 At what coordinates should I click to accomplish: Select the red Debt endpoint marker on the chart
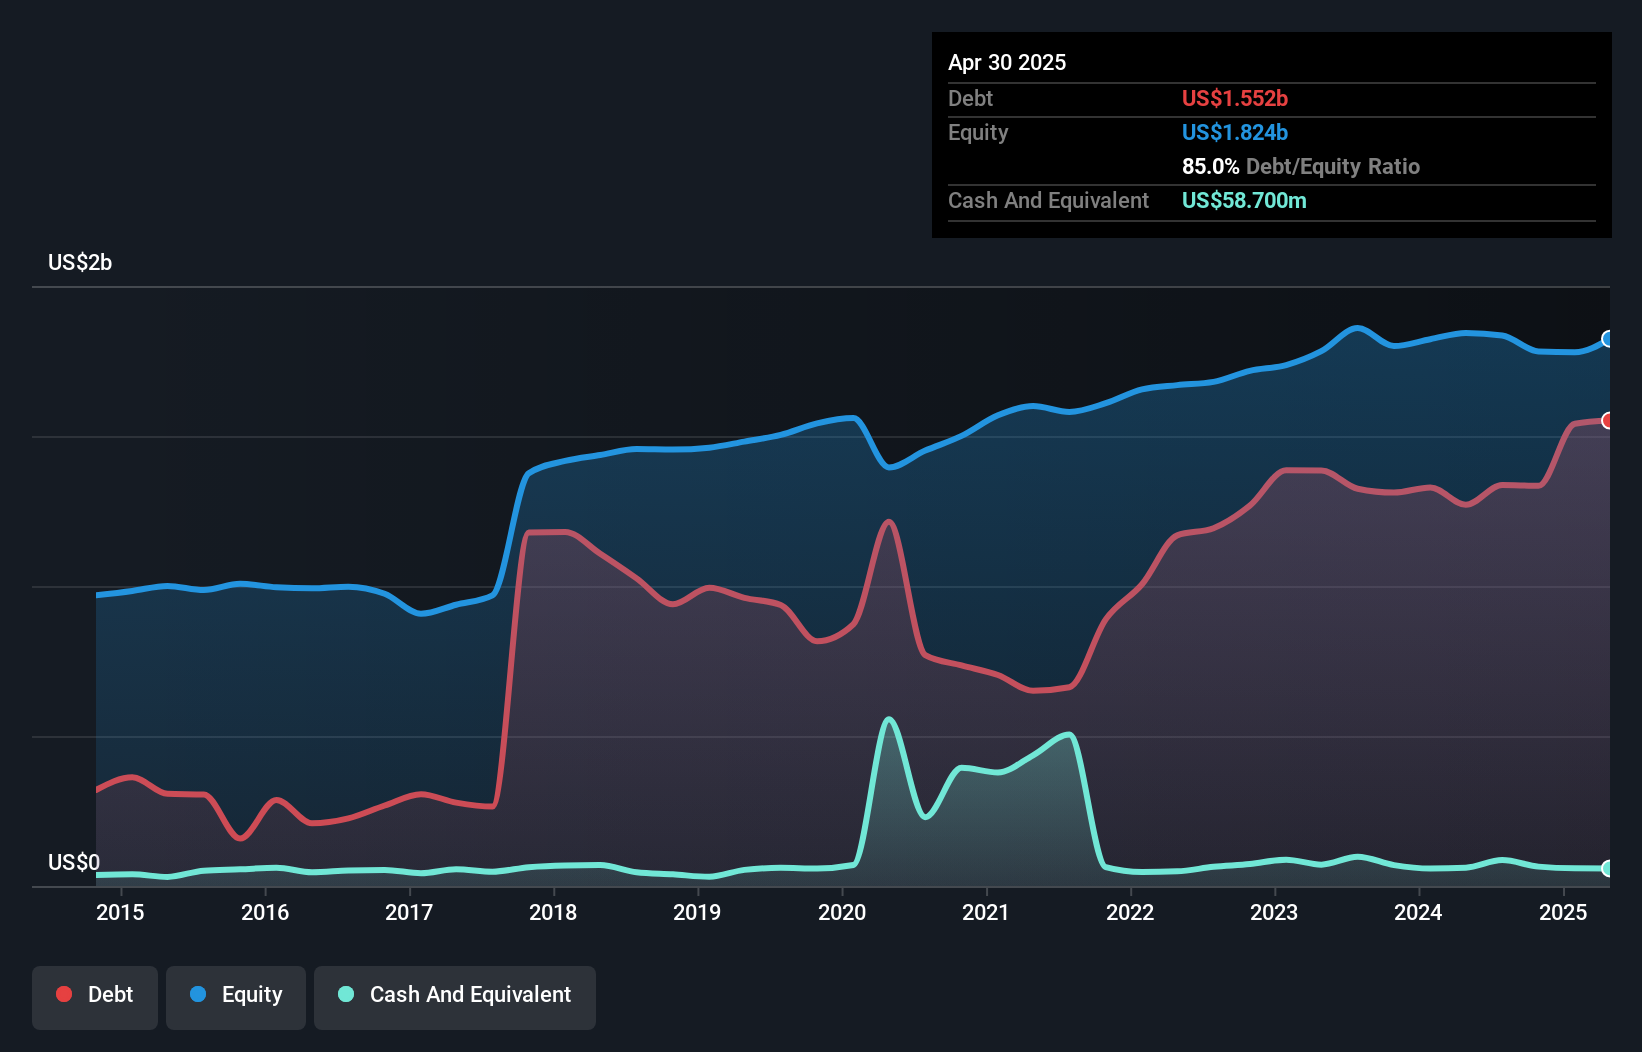click(1607, 421)
